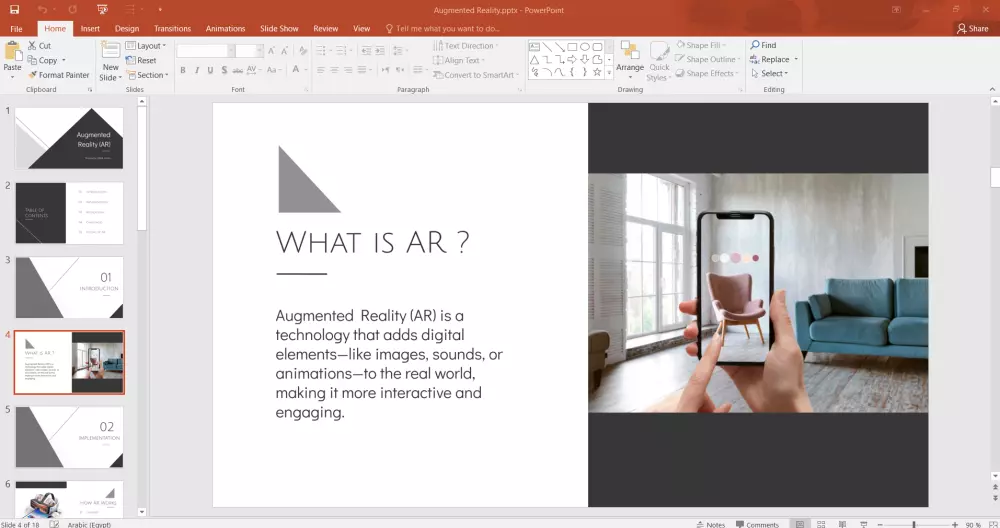Open Arrange options icon
Viewport: 1000px width, 528px height.
[630, 51]
